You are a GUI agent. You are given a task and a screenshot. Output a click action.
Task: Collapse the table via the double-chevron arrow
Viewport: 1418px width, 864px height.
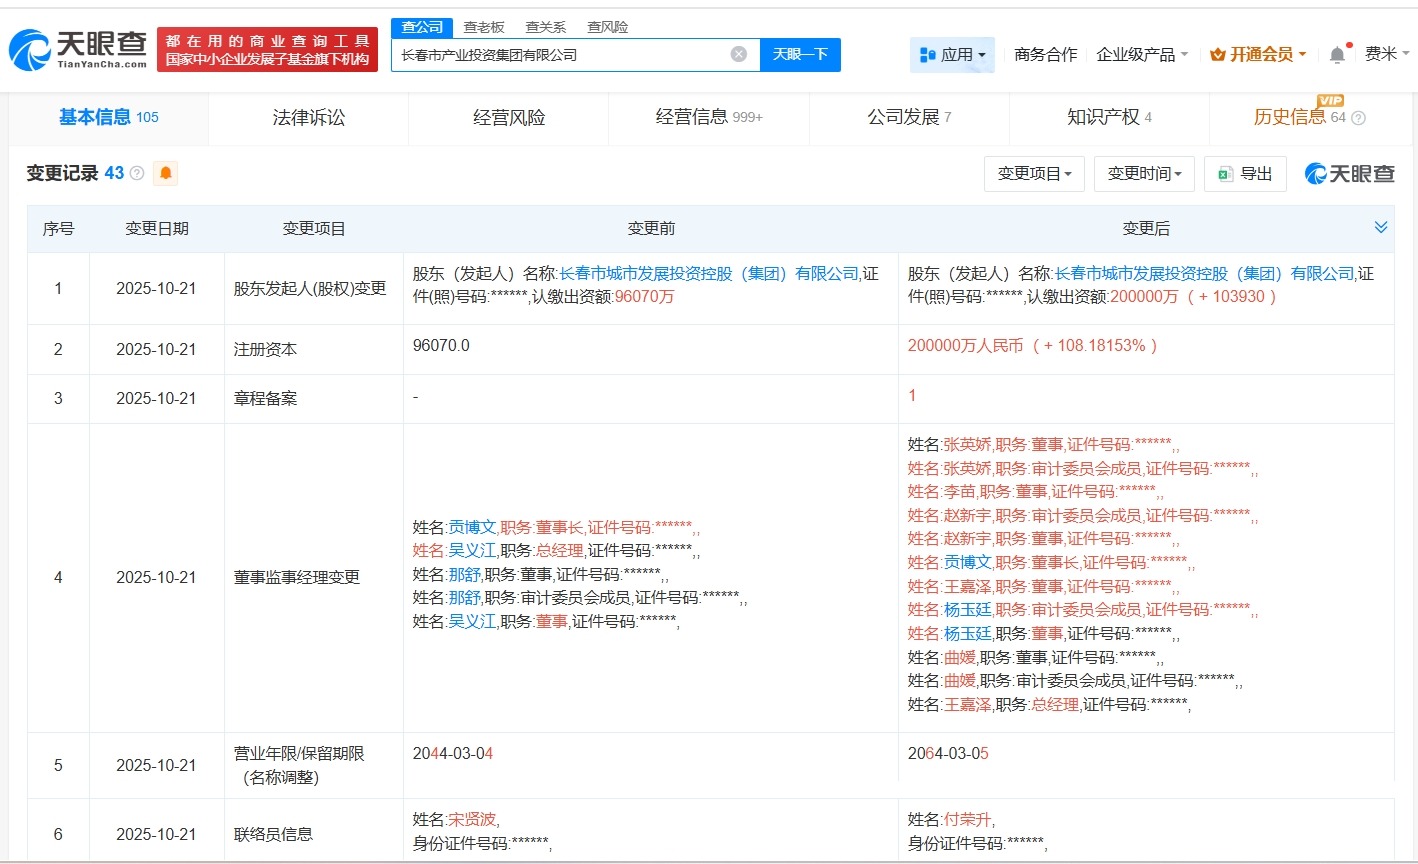pyautogui.click(x=1381, y=226)
